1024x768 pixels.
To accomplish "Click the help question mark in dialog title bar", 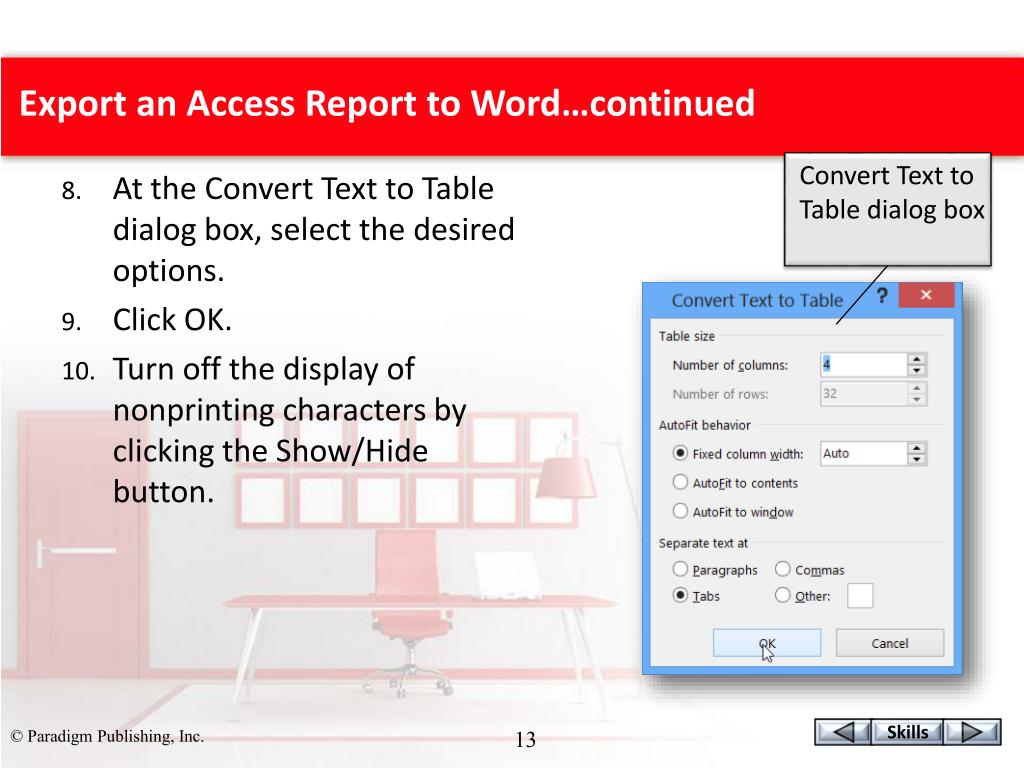I will click(x=882, y=296).
